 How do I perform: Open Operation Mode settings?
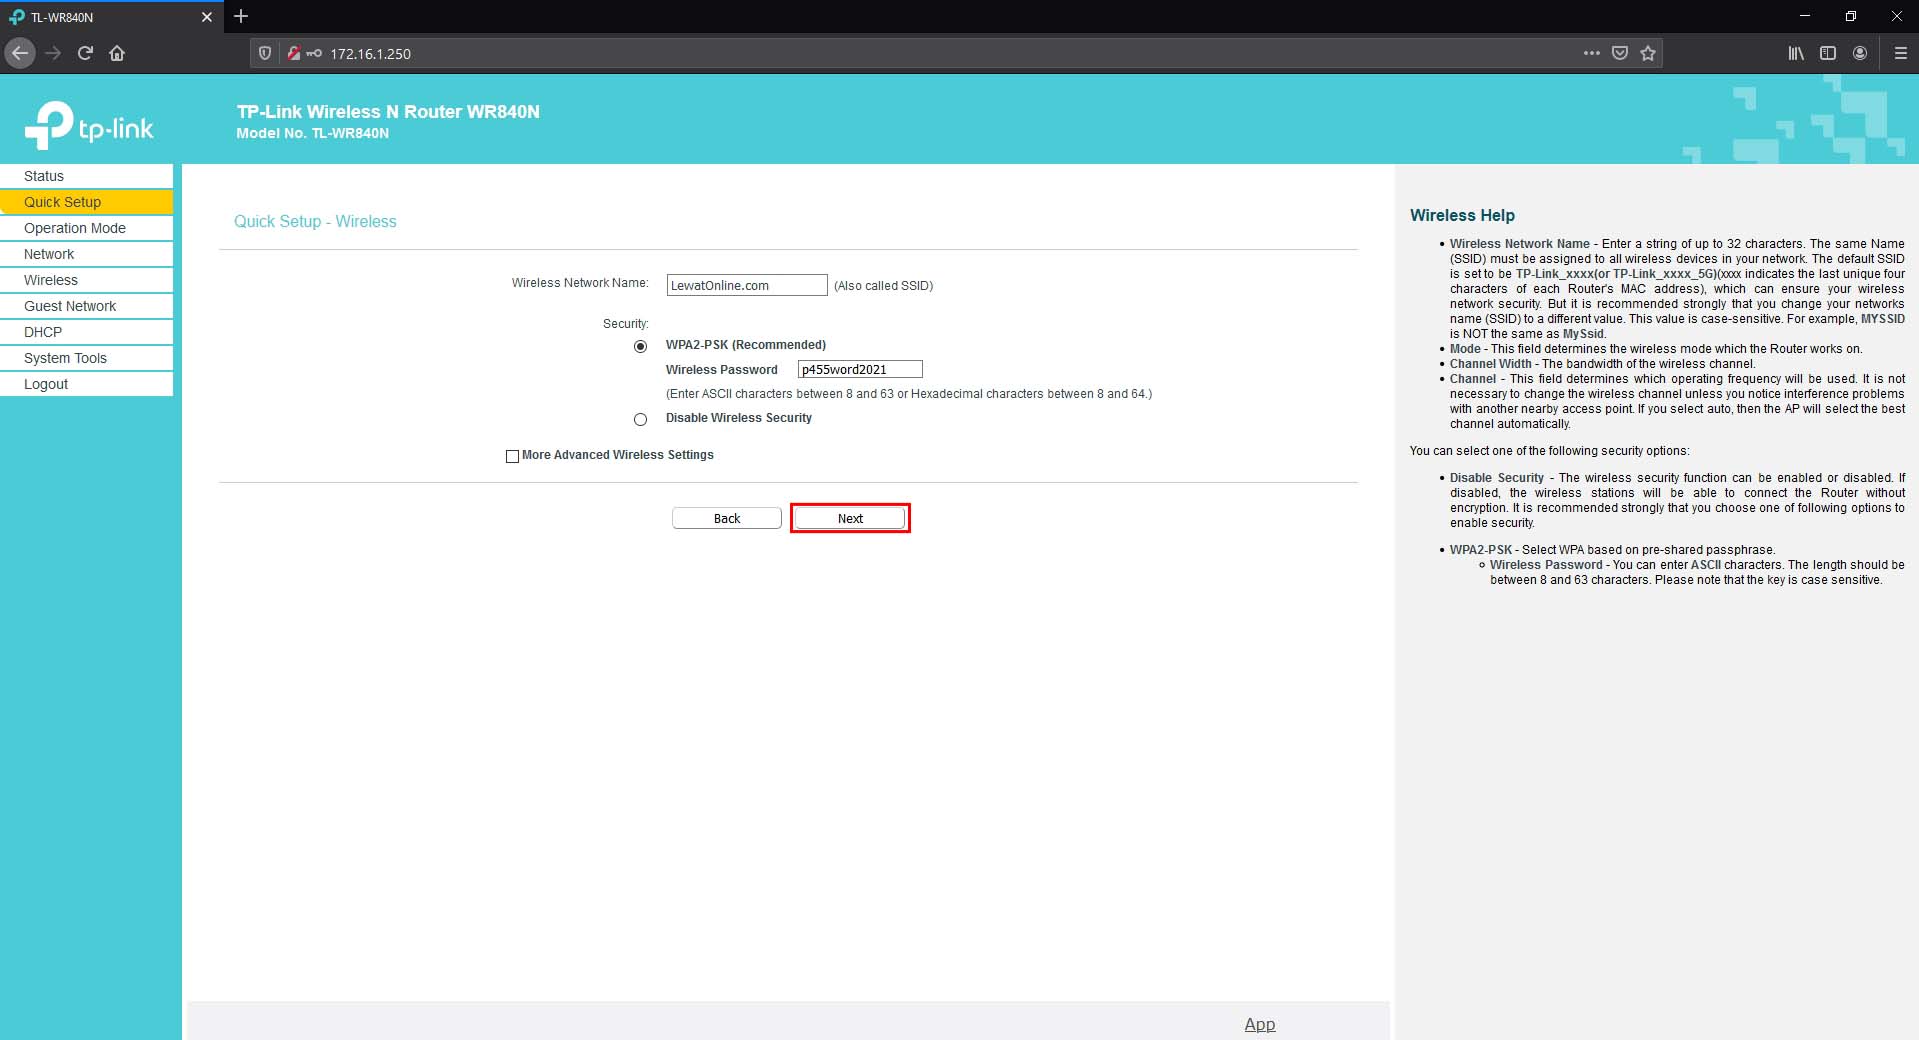pyautogui.click(x=86, y=228)
